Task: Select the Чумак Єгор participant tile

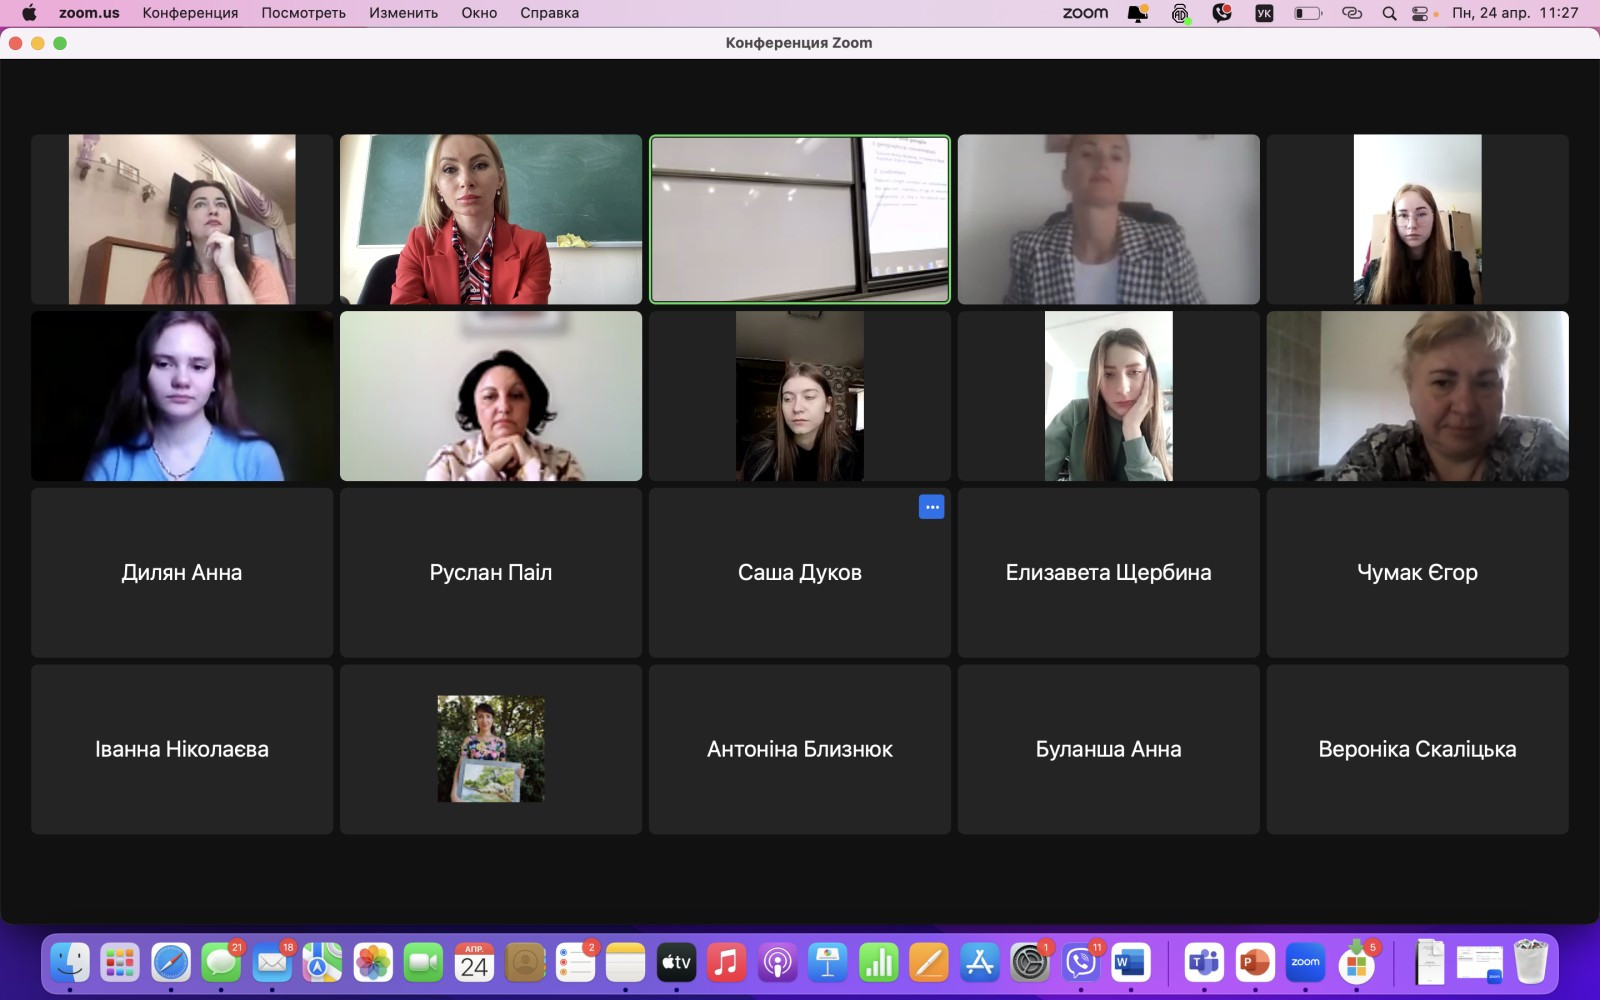Action: 1418,573
